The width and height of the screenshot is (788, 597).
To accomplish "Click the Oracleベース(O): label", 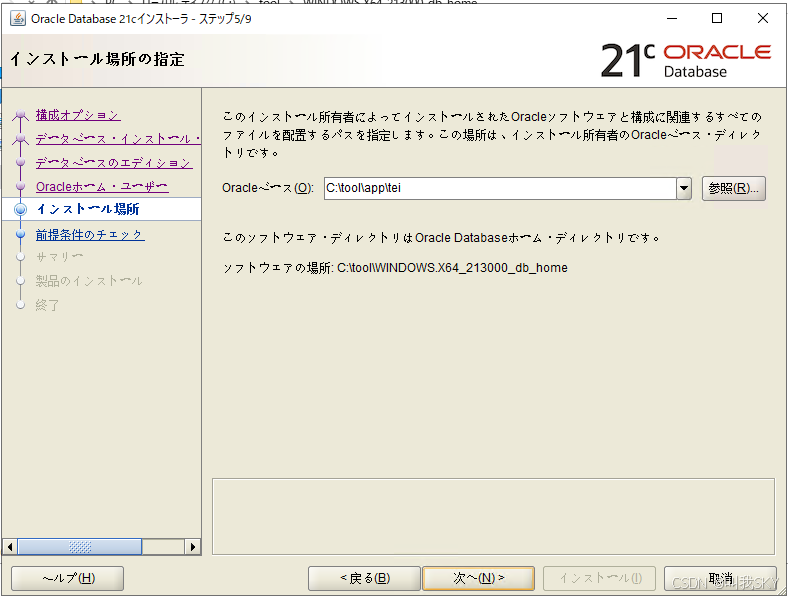I will pyautogui.click(x=268, y=188).
